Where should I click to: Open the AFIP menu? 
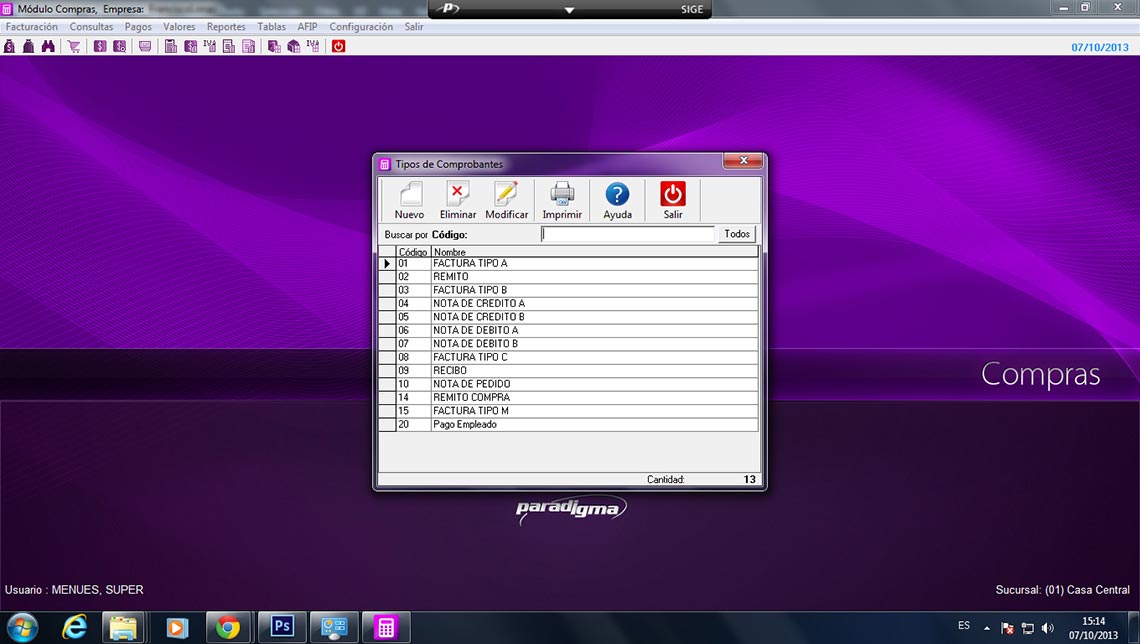point(307,27)
